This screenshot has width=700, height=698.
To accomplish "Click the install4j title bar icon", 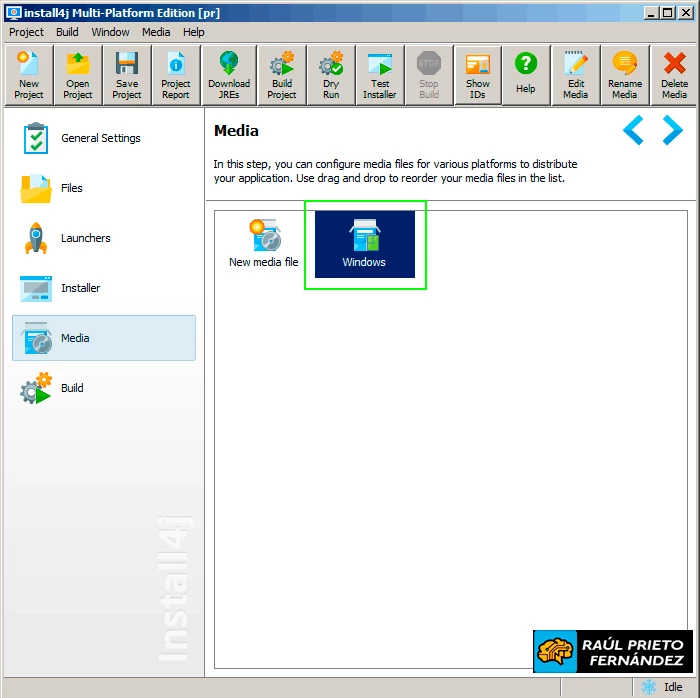I will (13, 12).
